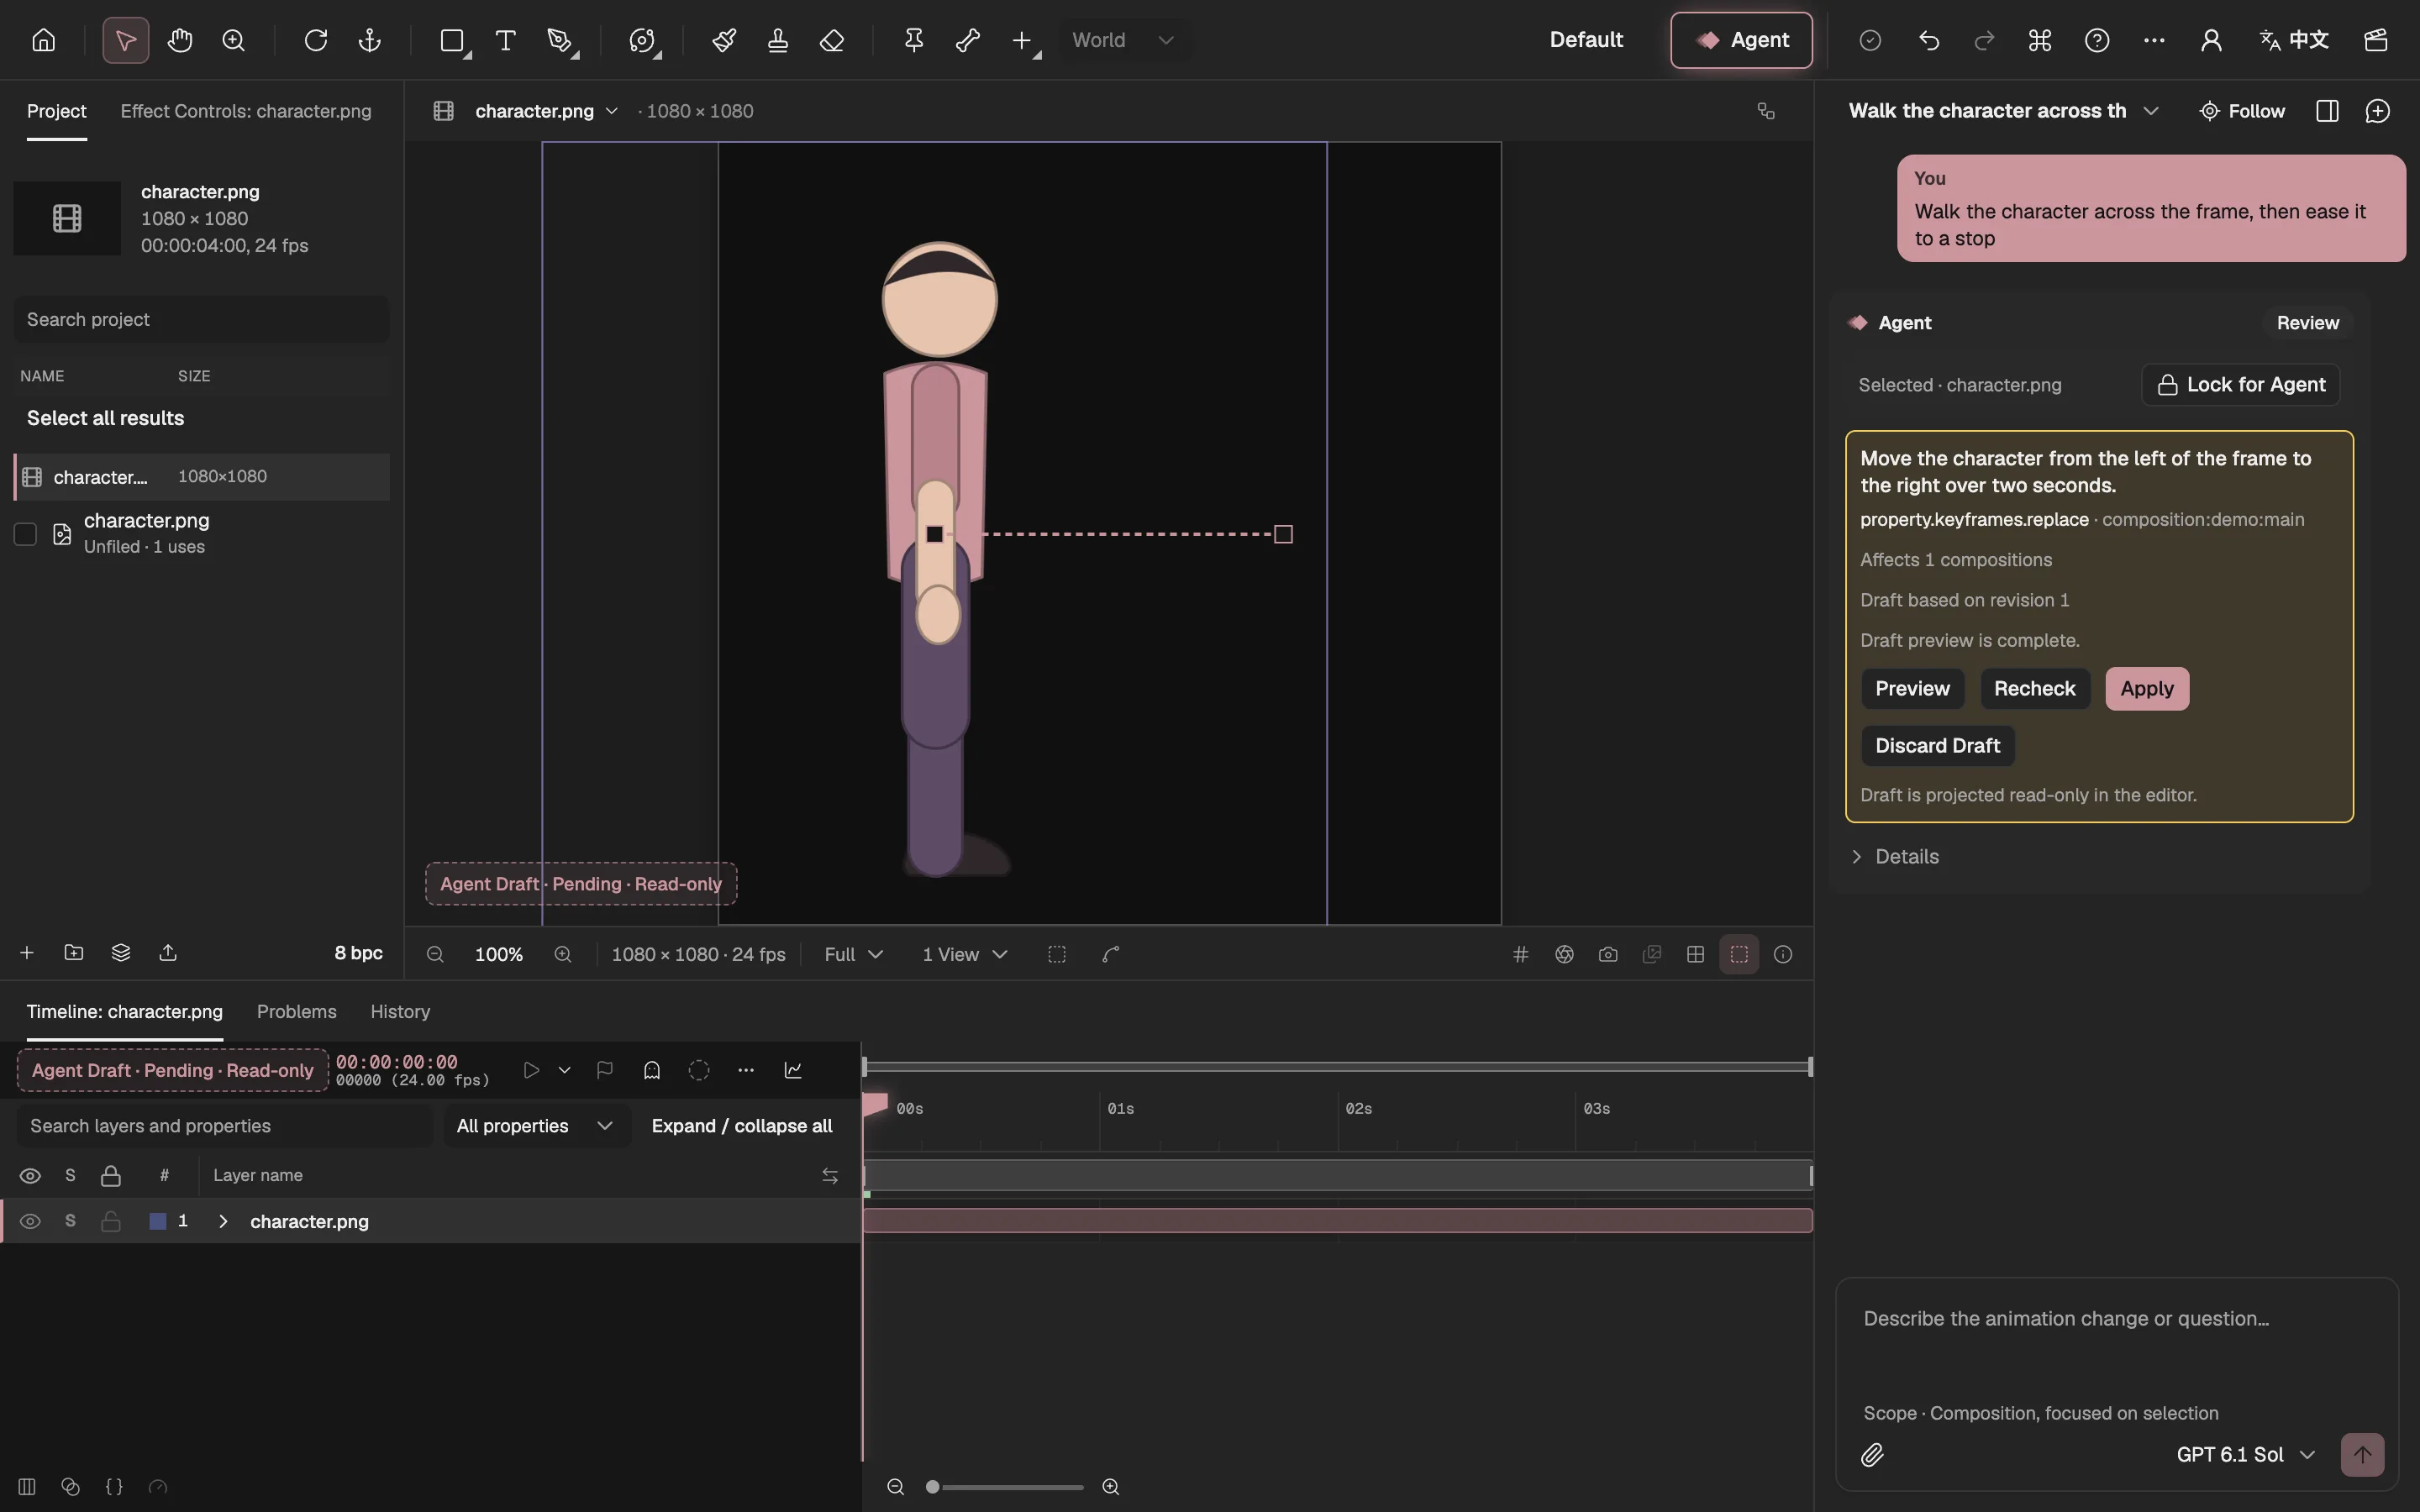Expand the character.png layer properties chevron
The height and width of the screenshot is (1512, 2420).
(223, 1221)
